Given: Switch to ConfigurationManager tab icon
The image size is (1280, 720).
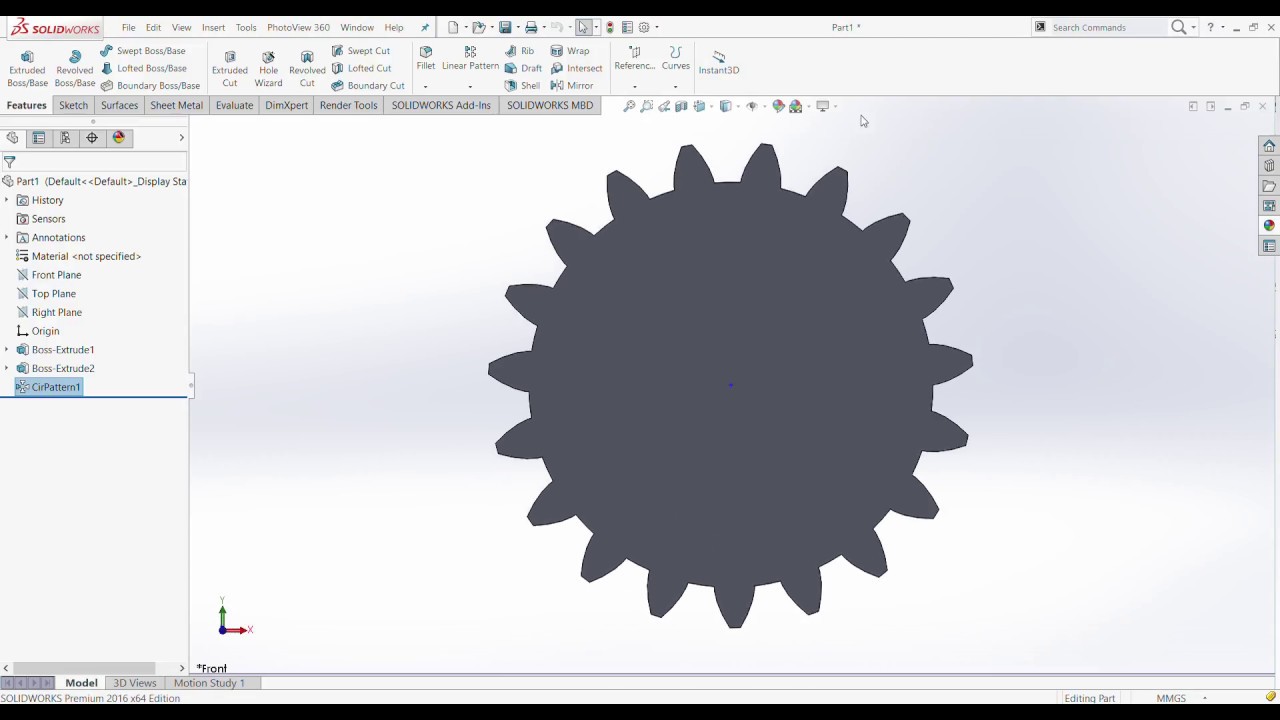Looking at the screenshot, I should pyautogui.click(x=65, y=138).
